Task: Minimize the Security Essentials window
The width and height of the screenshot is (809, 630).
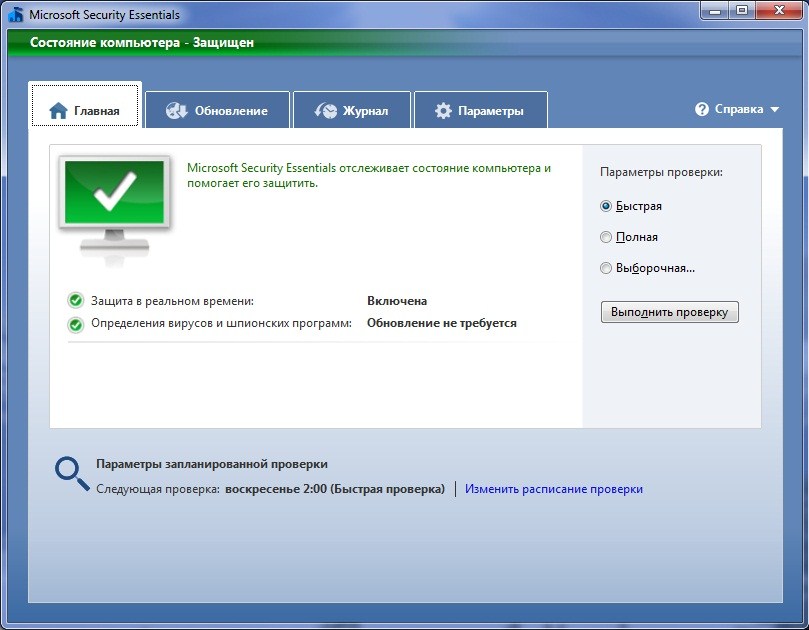Action: [715, 11]
